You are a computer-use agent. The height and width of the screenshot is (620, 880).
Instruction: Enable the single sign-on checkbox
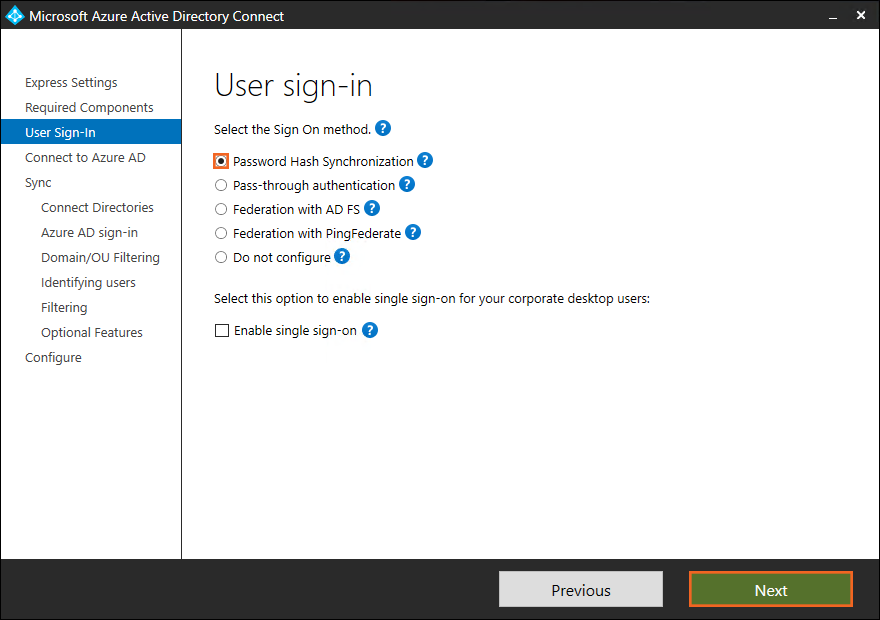click(x=222, y=331)
